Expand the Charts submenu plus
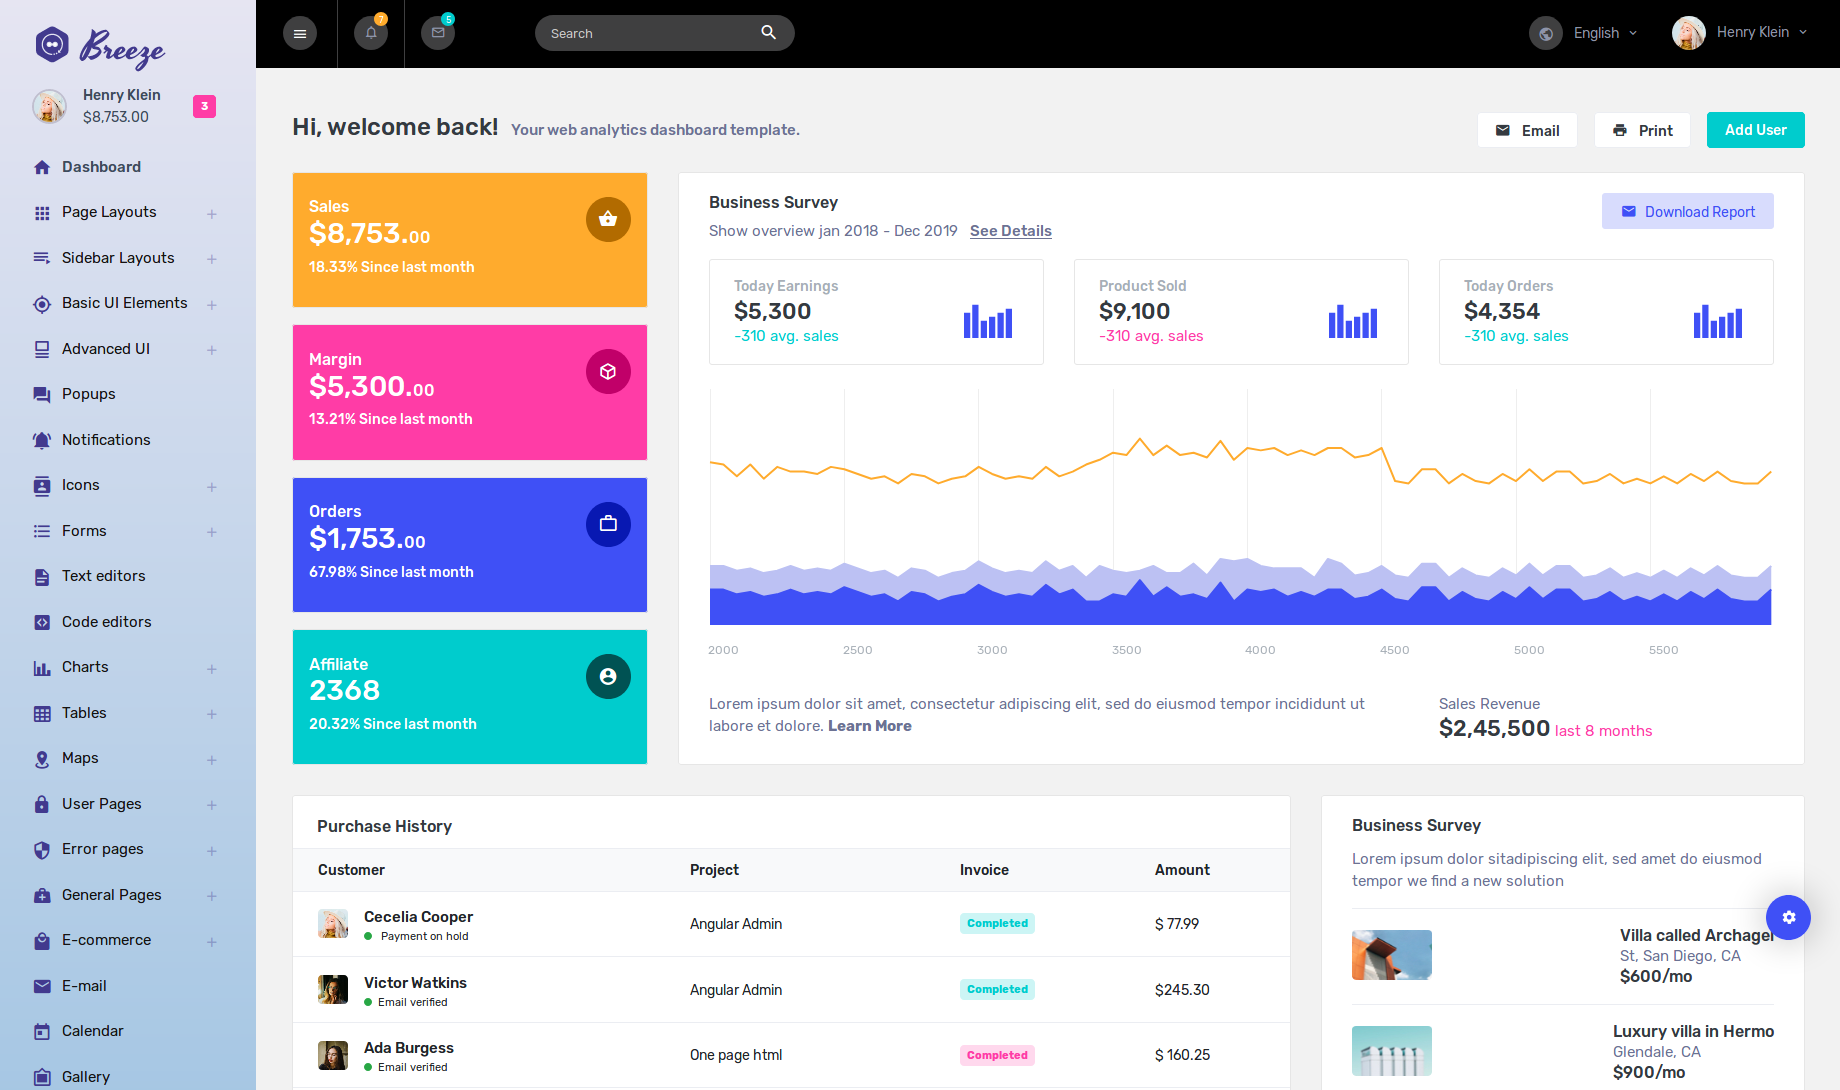Viewport: 1840px width, 1090px height. 212,668
